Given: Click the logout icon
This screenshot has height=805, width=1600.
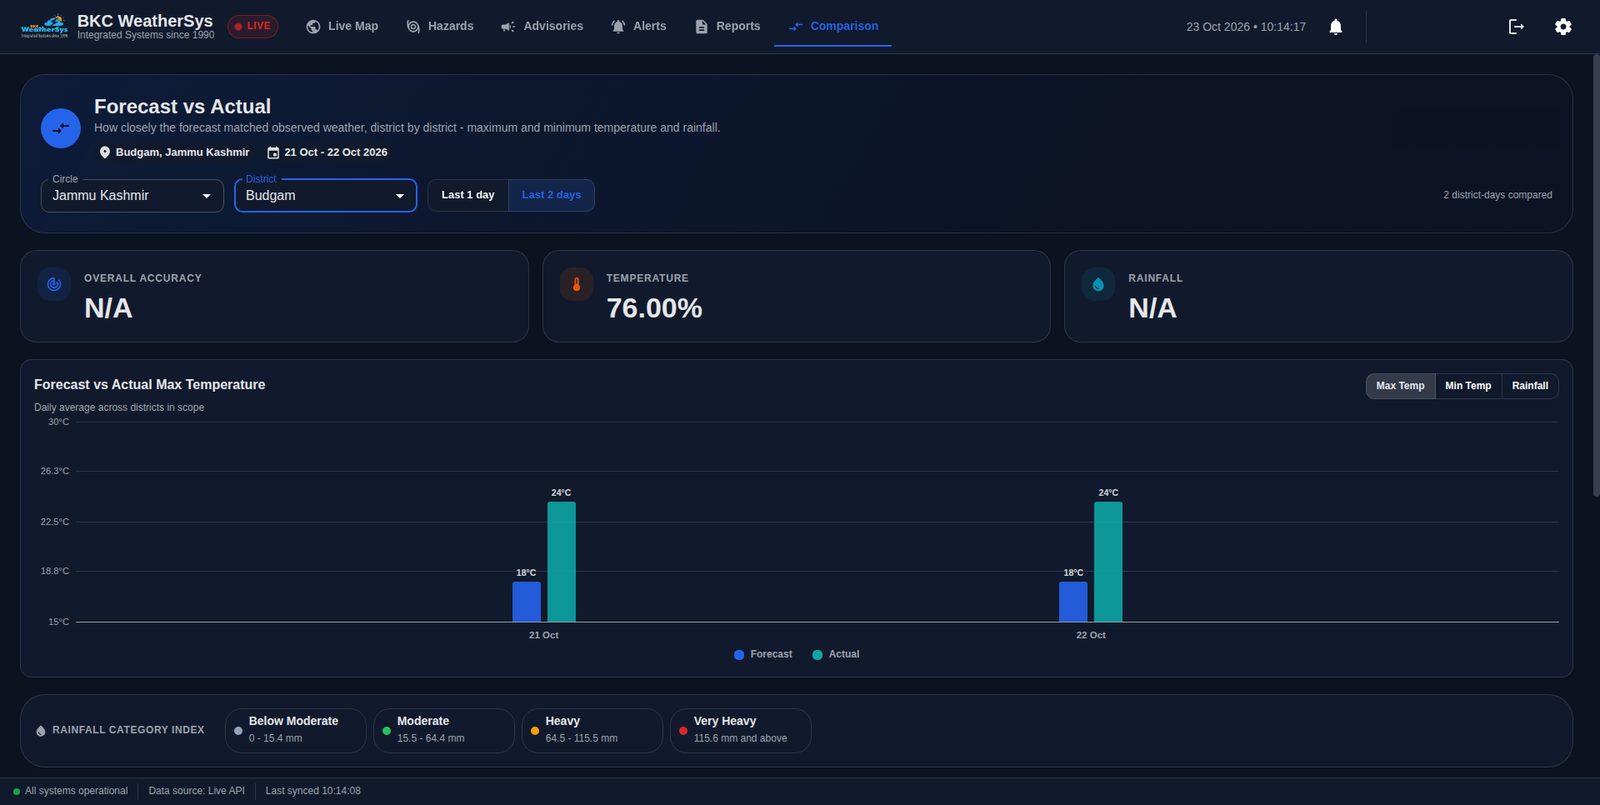Looking at the screenshot, I should coord(1516,27).
